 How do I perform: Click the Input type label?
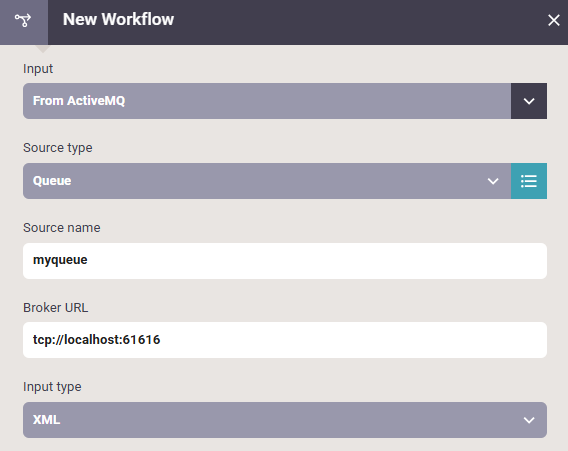click(x=52, y=387)
